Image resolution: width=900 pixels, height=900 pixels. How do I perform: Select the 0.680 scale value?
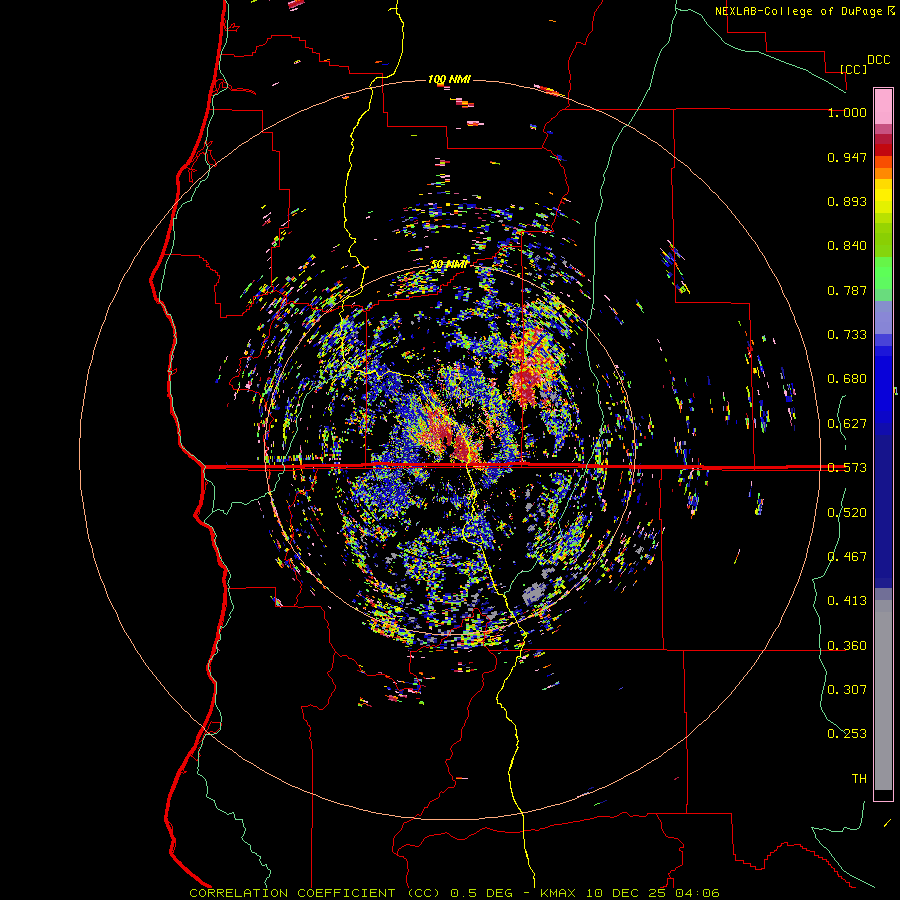click(x=847, y=379)
